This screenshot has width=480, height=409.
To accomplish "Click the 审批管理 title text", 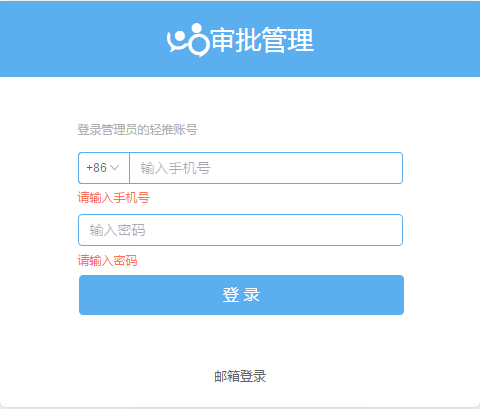I will click(263, 40).
